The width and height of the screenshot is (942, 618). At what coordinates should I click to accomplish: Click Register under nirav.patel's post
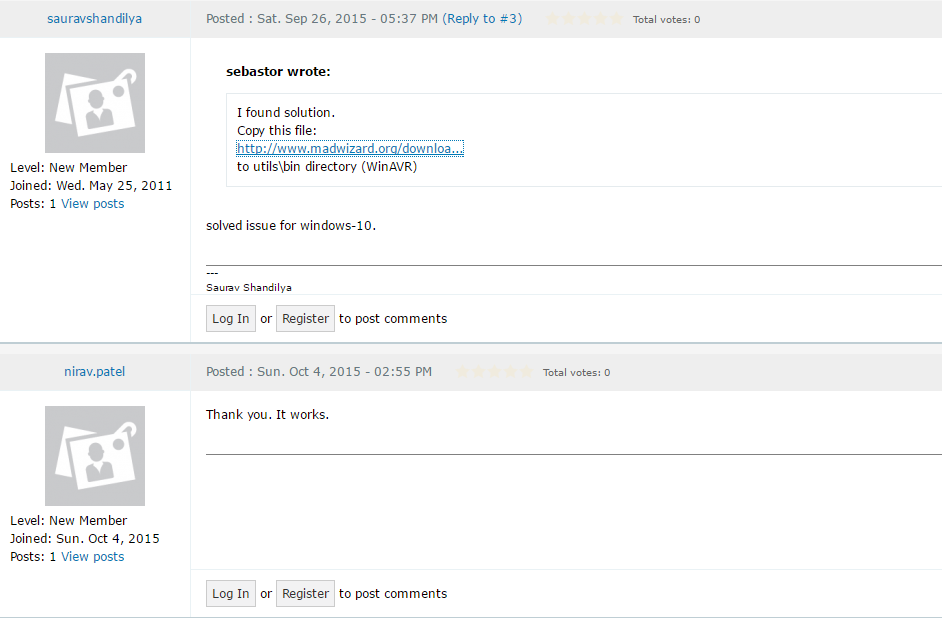(305, 593)
